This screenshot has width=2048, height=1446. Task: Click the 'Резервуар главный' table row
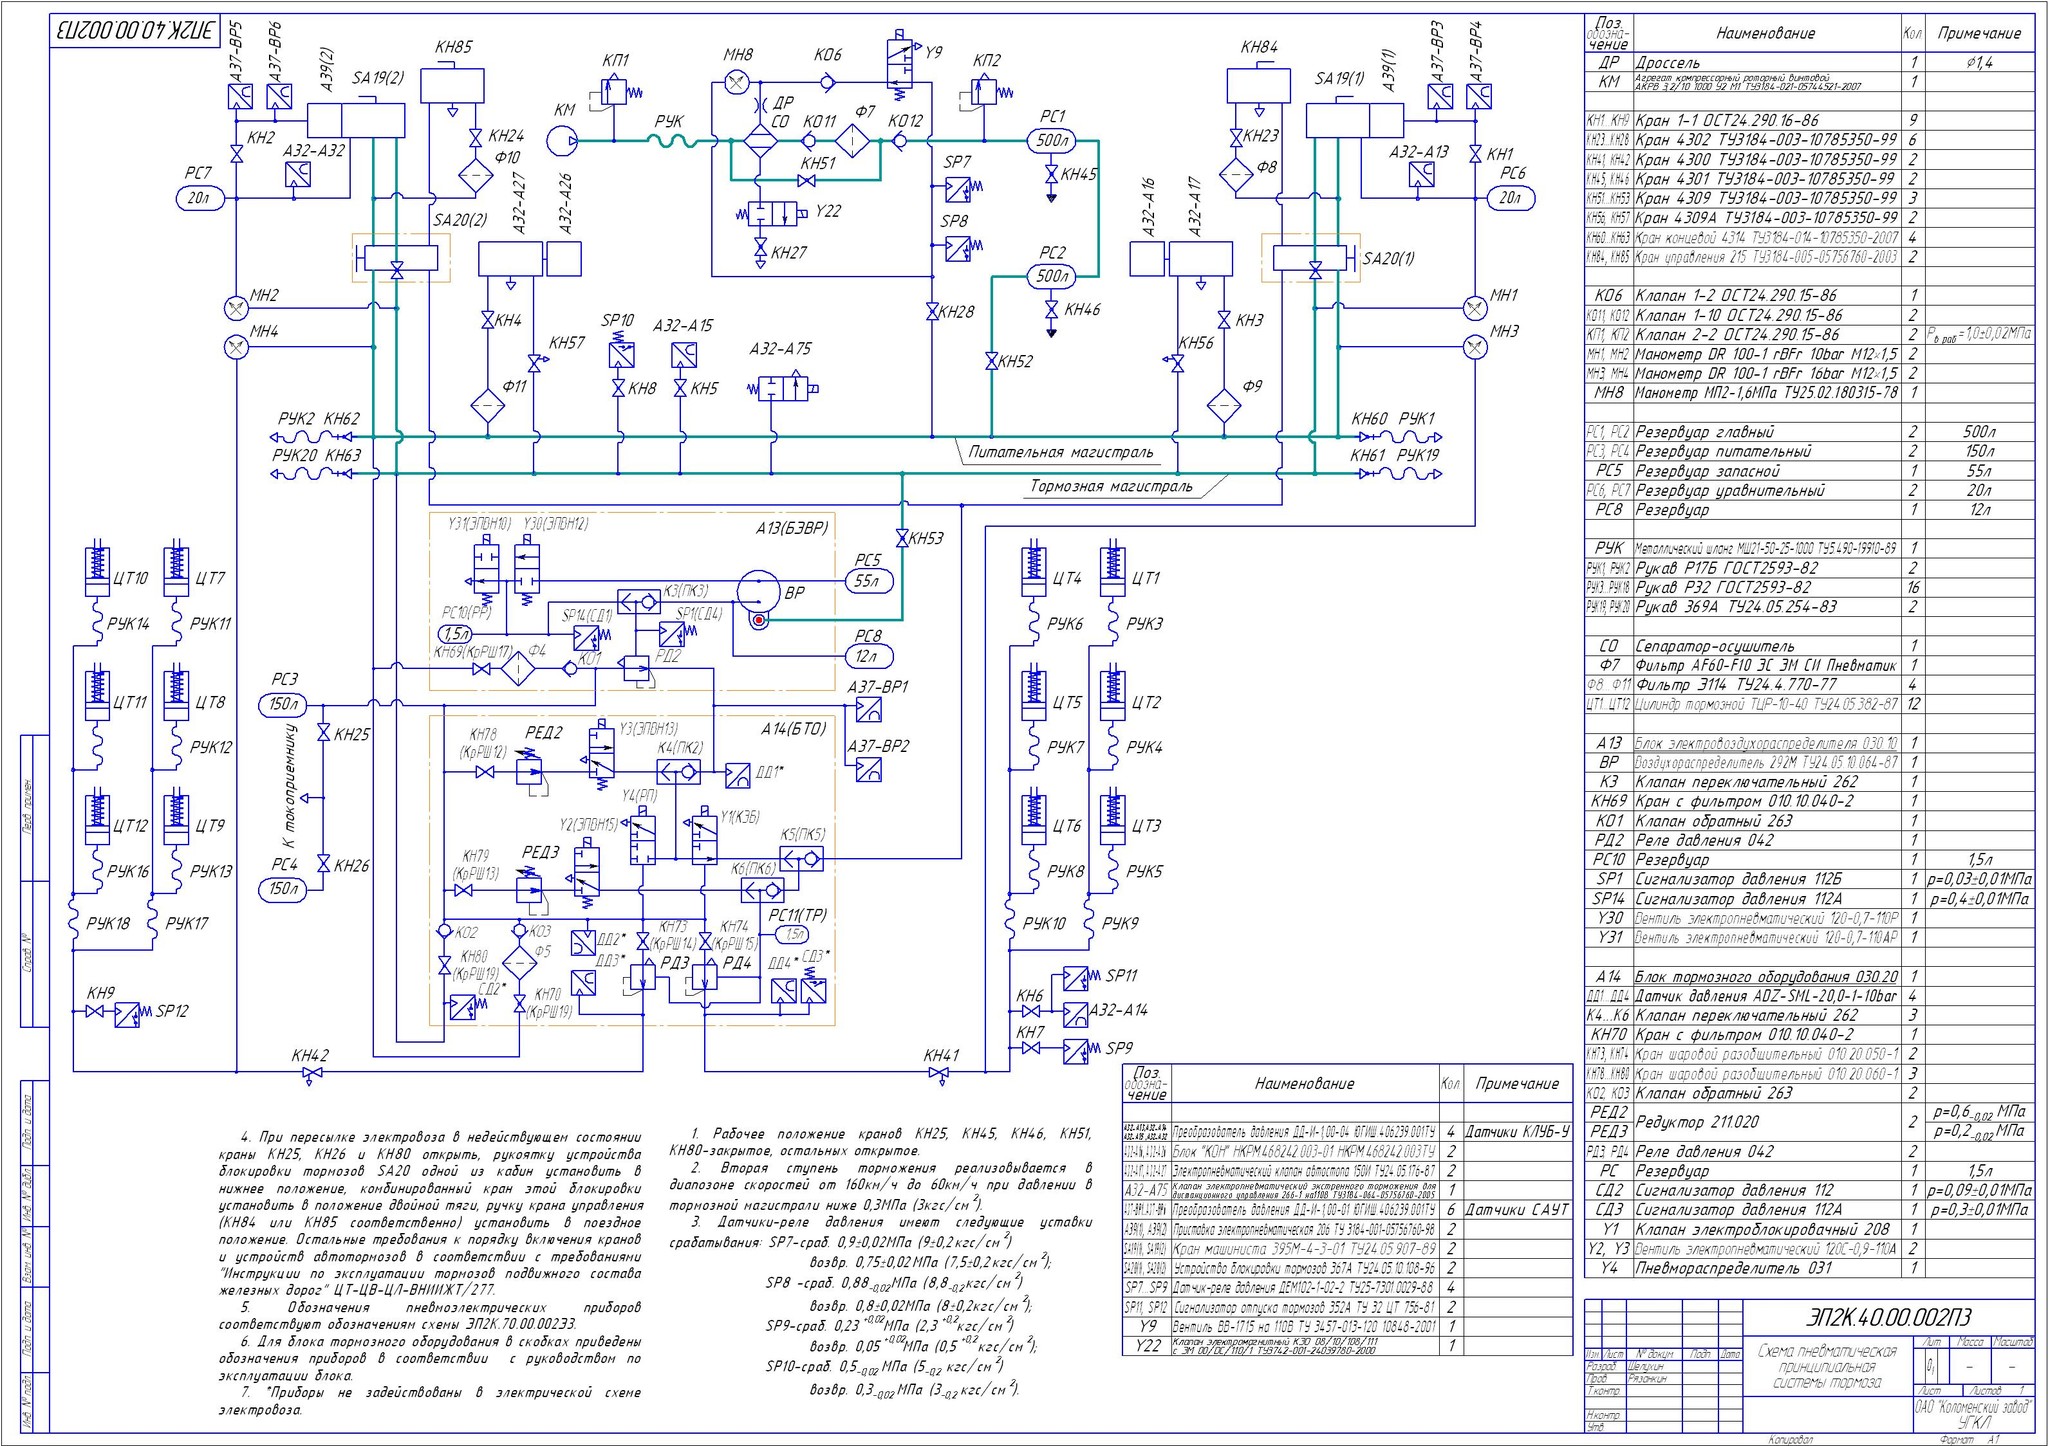click(1810, 432)
